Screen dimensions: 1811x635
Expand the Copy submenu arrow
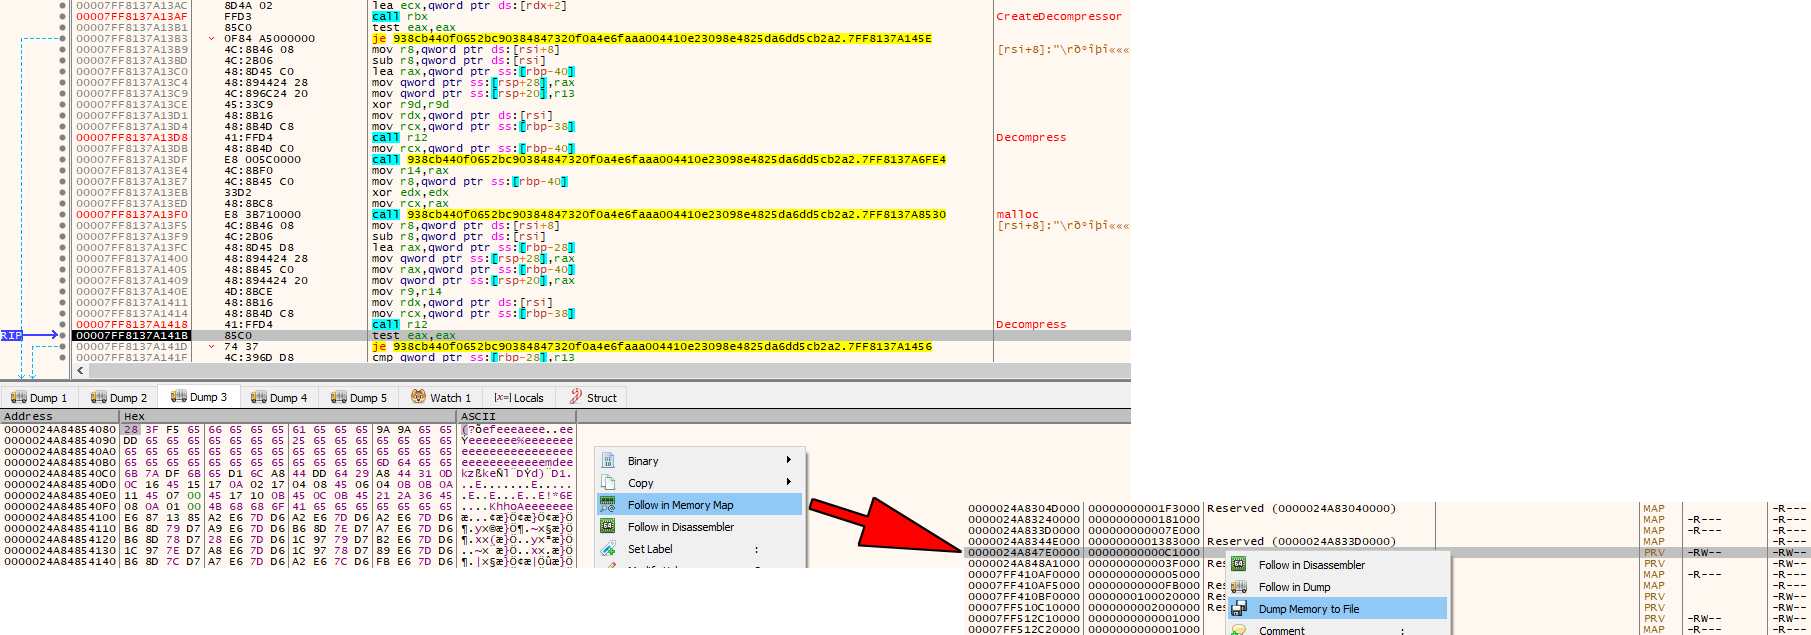click(x=788, y=483)
